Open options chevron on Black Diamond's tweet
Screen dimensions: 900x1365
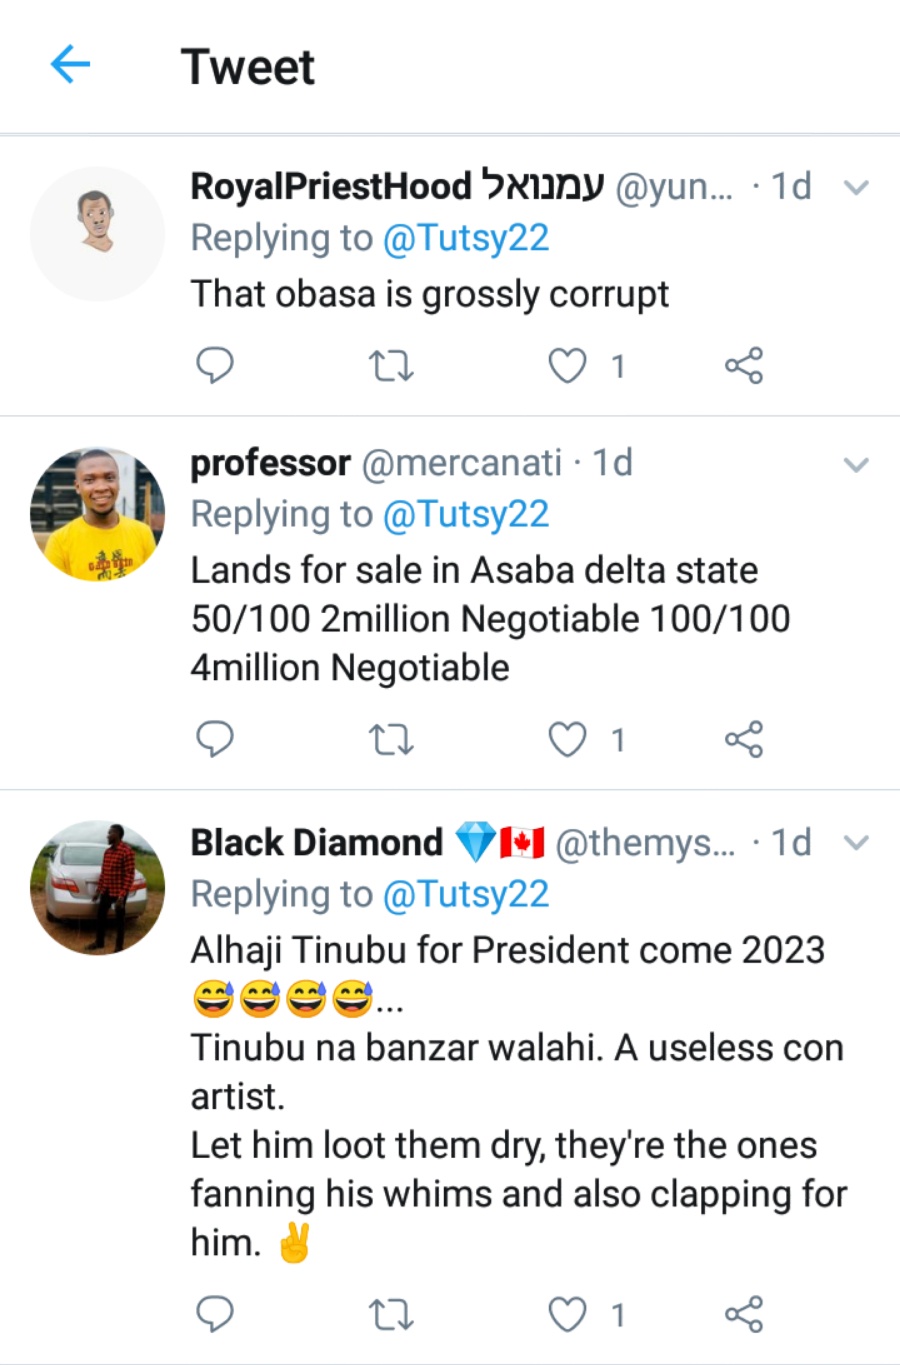point(856,843)
